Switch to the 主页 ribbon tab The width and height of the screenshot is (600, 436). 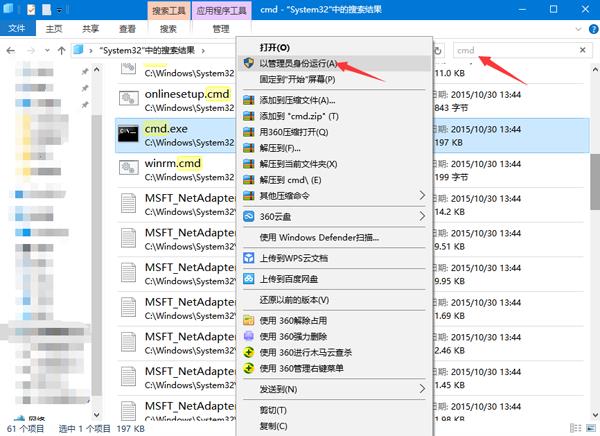pyautogui.click(x=54, y=29)
